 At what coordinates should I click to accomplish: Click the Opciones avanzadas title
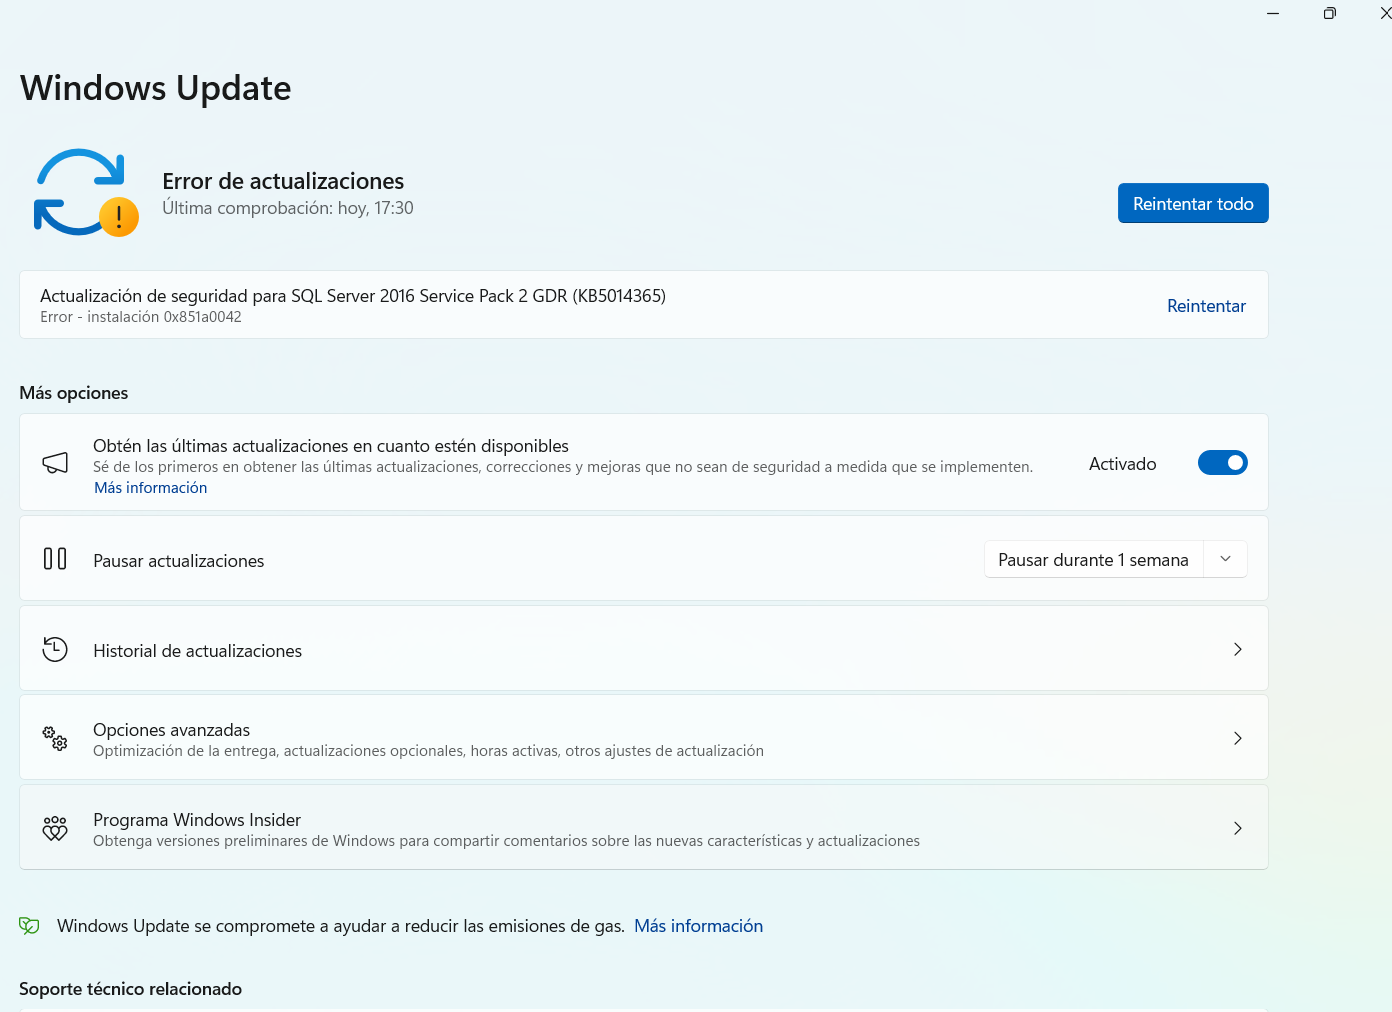[x=172, y=730]
